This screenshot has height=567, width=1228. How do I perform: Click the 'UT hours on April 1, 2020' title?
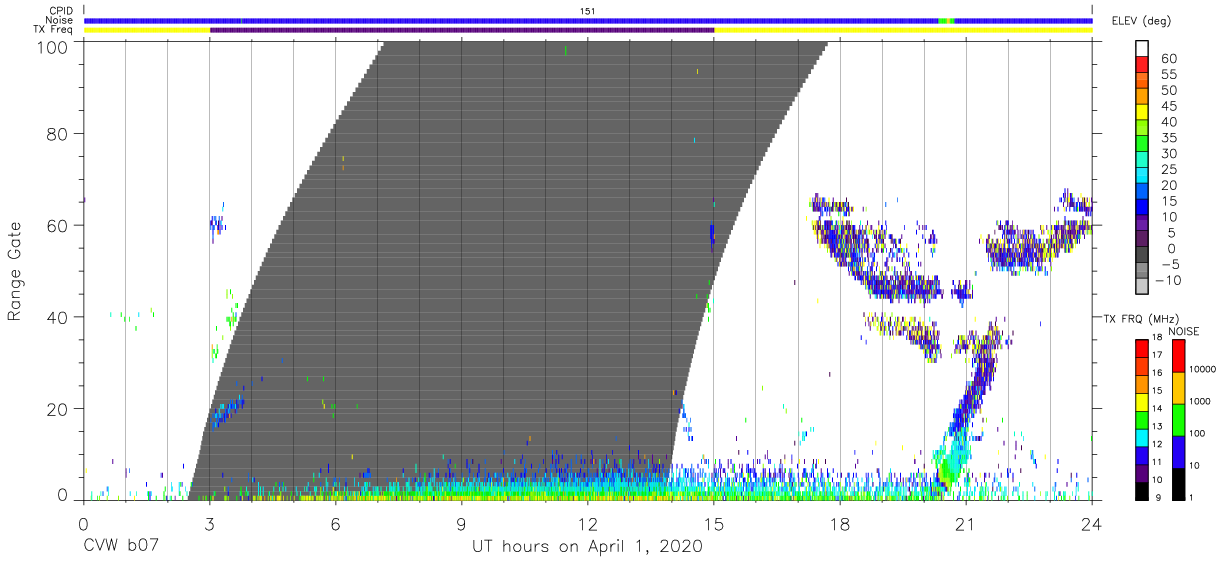tap(587, 548)
